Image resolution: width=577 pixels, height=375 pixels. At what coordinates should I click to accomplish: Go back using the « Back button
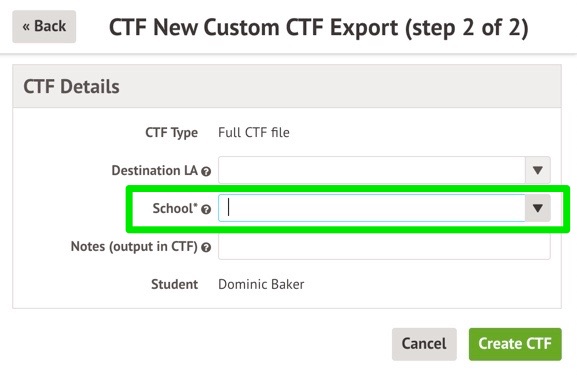[44, 26]
